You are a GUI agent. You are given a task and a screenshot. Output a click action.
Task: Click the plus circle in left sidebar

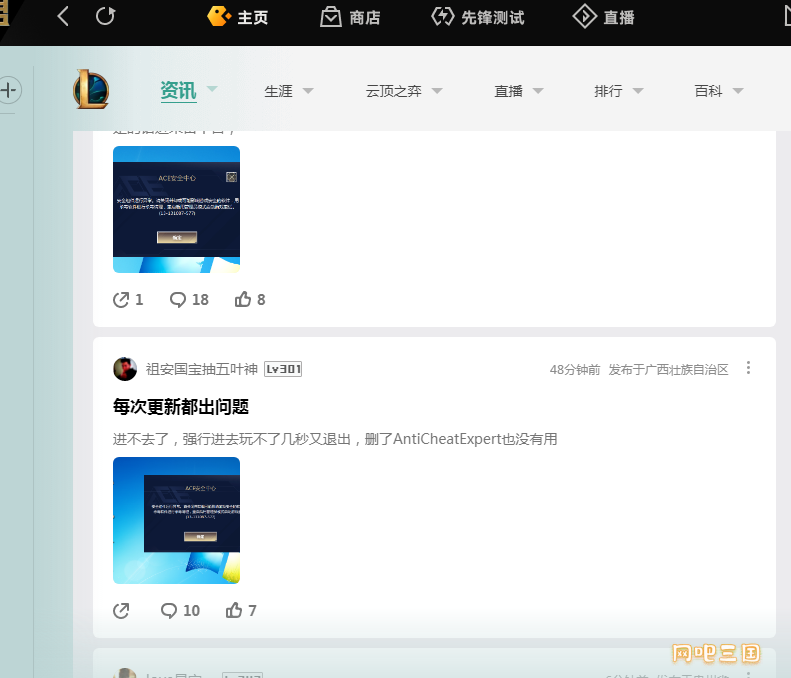(9, 90)
